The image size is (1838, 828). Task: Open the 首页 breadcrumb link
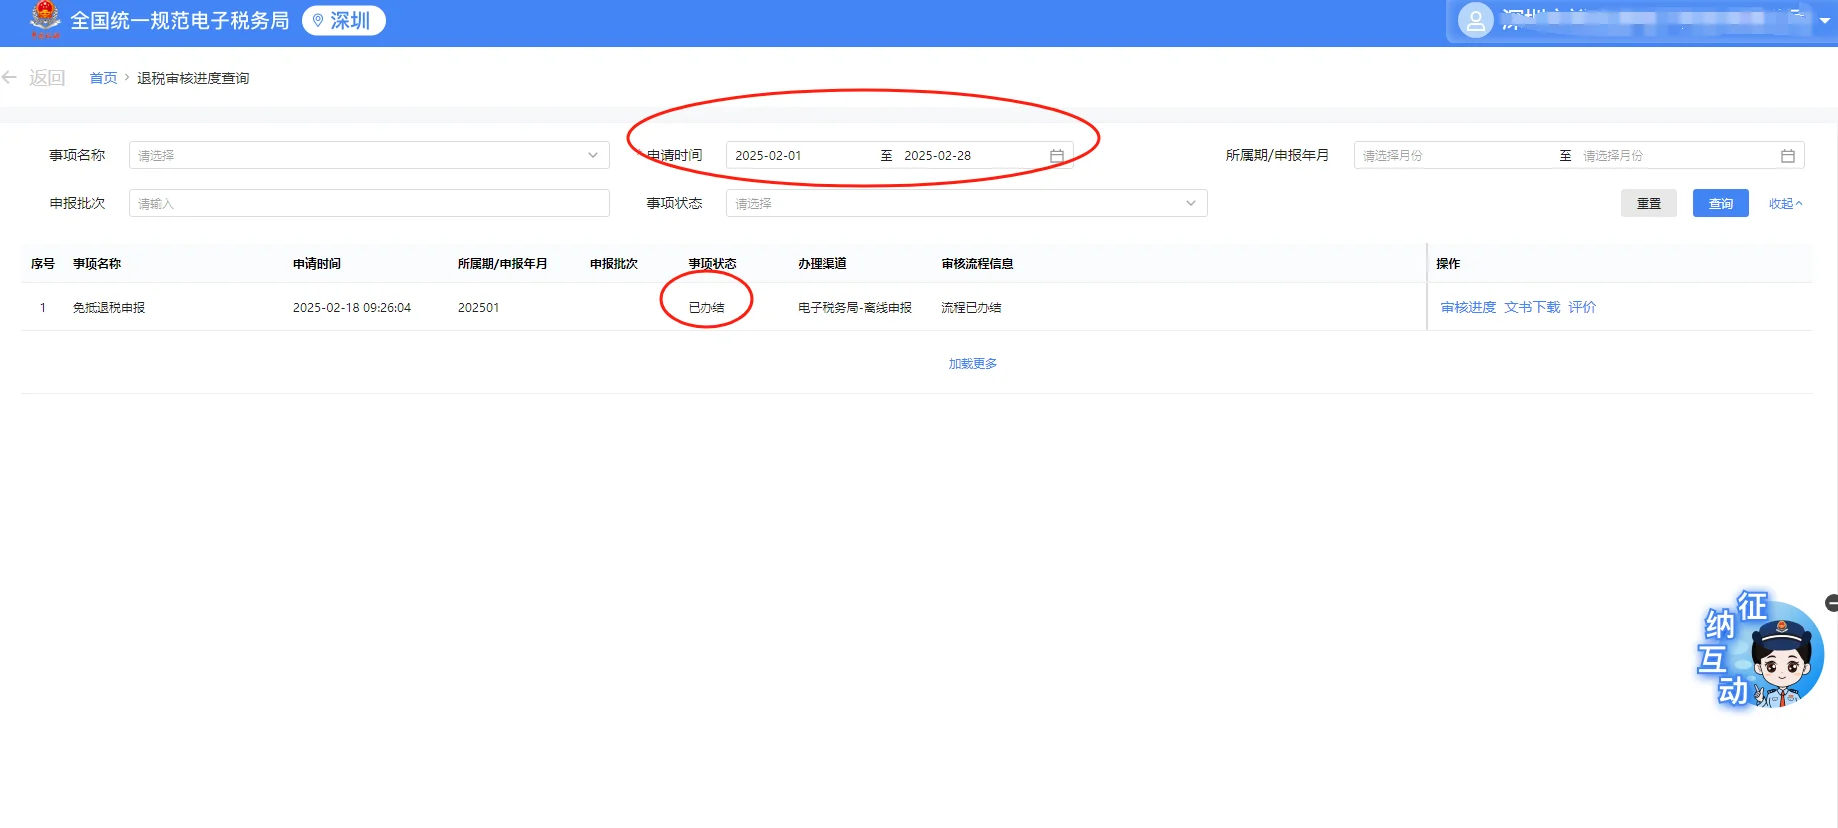point(103,78)
